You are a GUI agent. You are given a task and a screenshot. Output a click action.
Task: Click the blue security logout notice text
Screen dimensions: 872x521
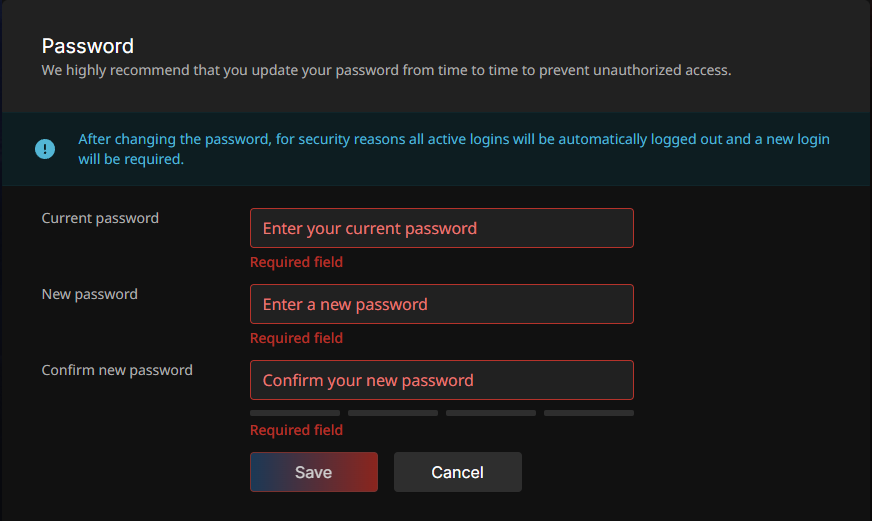(453, 149)
